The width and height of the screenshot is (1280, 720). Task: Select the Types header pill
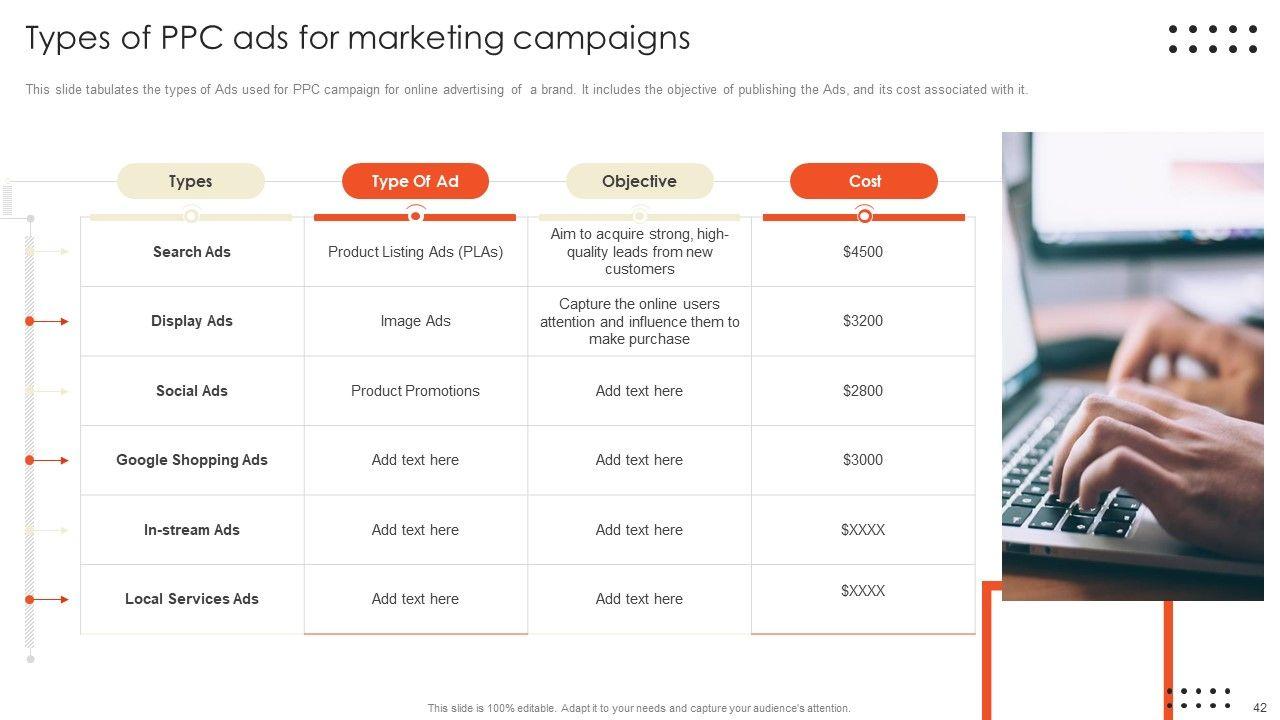(x=191, y=181)
